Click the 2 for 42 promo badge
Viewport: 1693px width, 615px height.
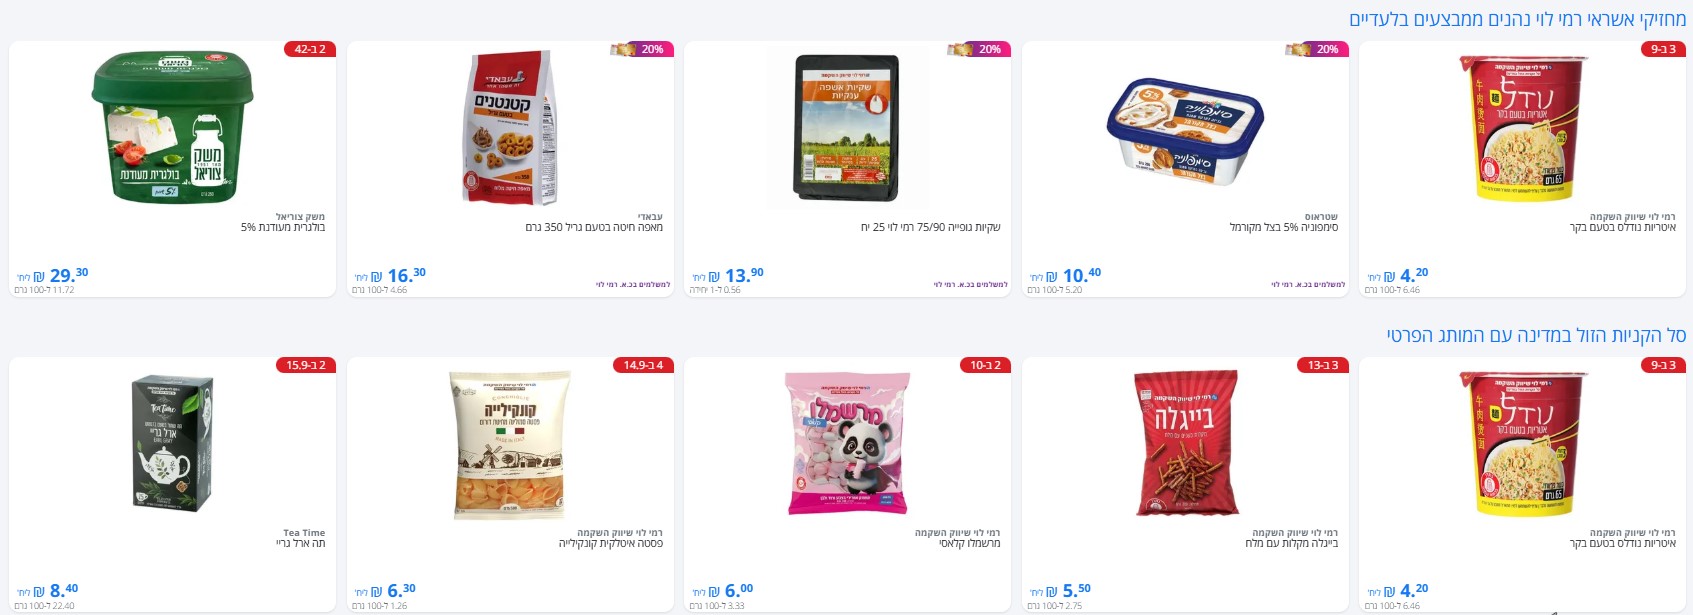coord(310,49)
